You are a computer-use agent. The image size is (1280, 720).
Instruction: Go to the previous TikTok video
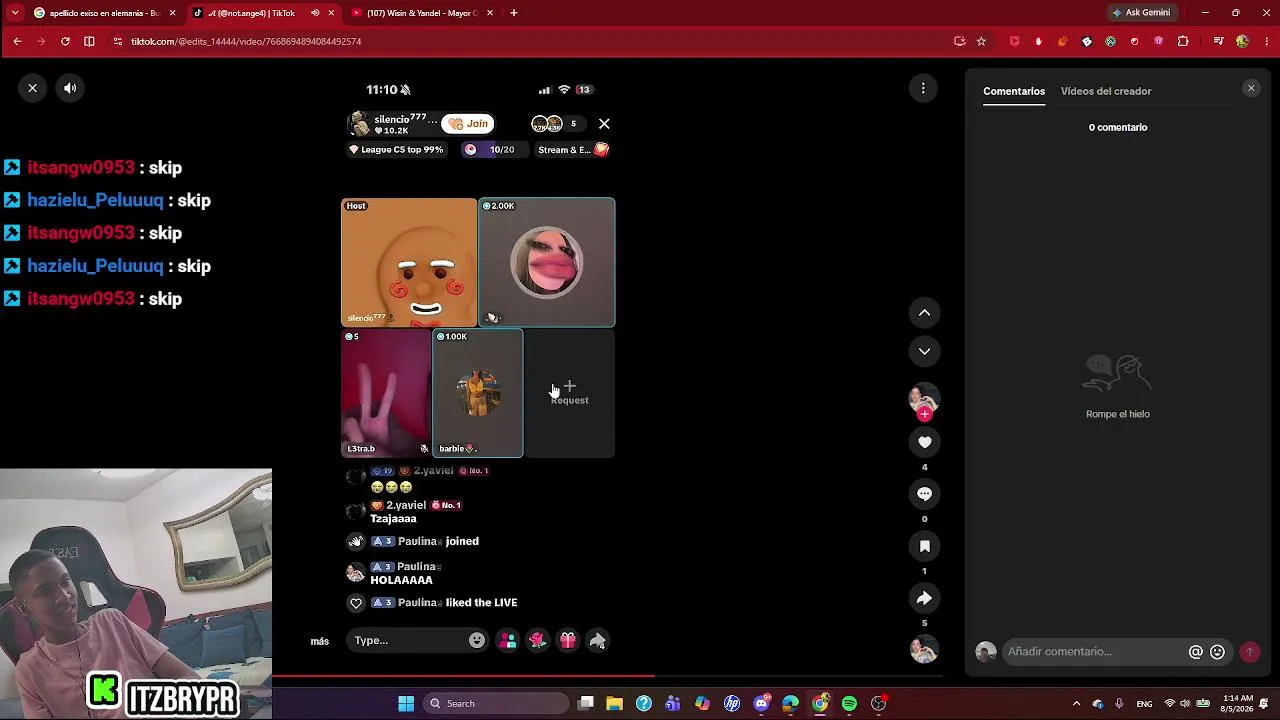924,313
